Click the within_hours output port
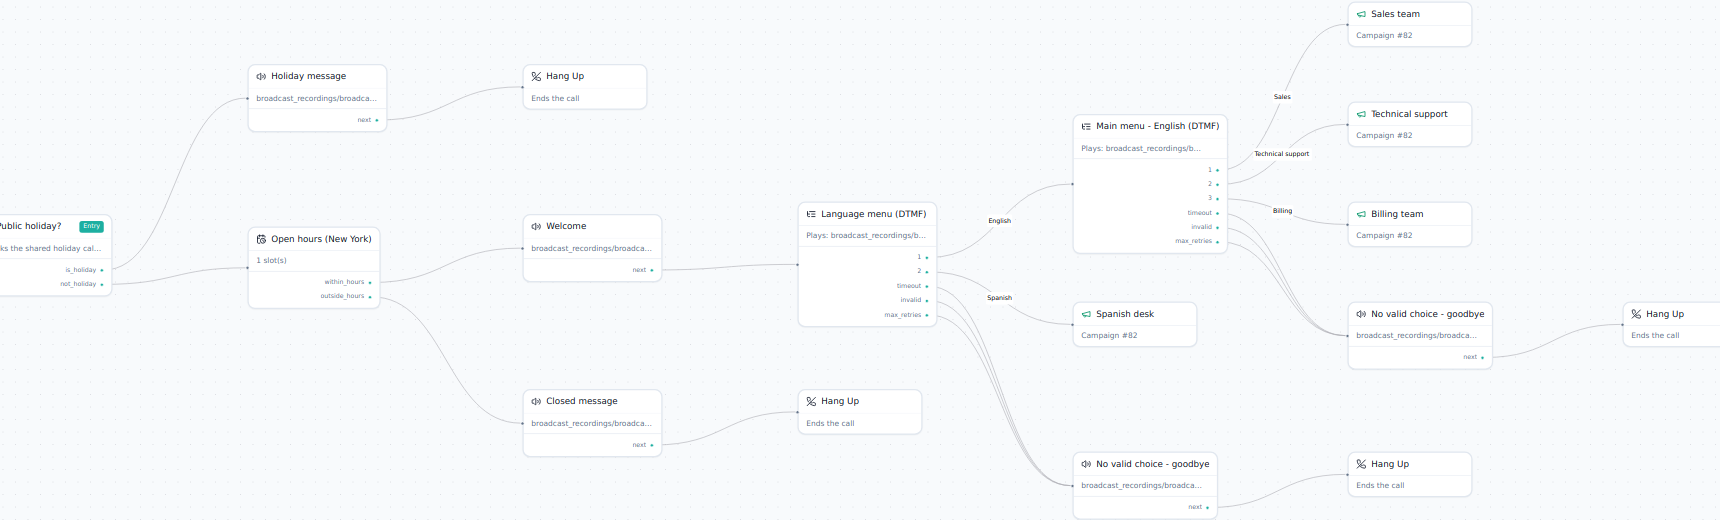 370,282
